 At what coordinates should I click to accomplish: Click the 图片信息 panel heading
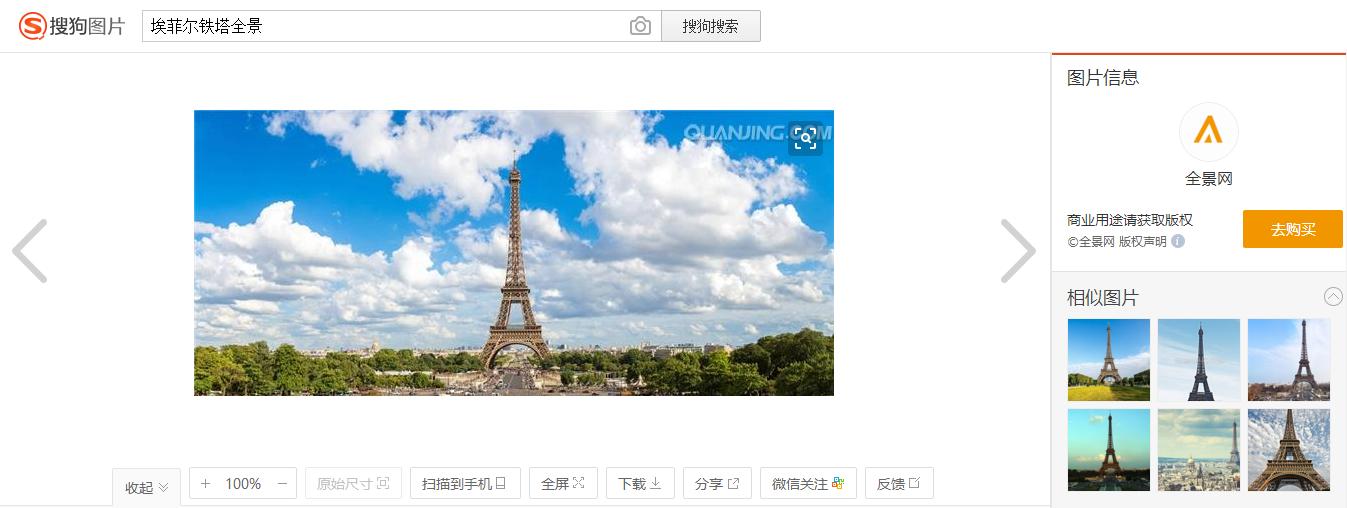pyautogui.click(x=1103, y=77)
